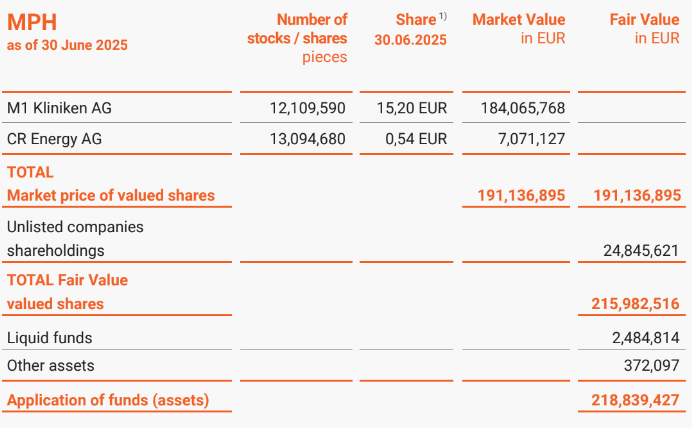Click M1 Kliniken share count 12,109,590
This screenshot has height=428, width=692.
tap(307, 107)
